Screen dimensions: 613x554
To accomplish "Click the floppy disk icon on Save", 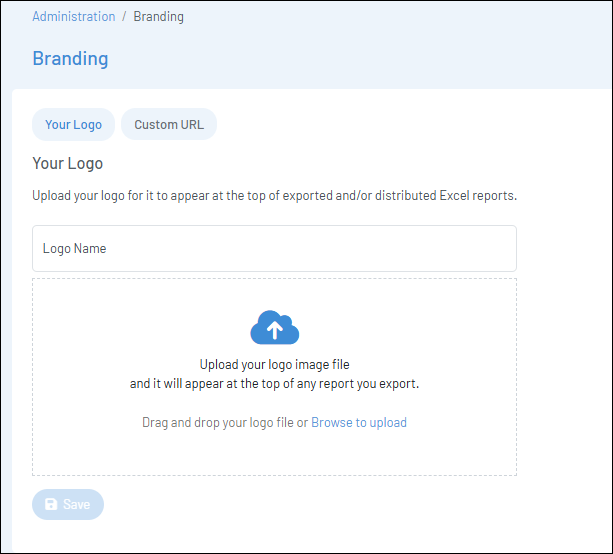I will pyautogui.click(x=51, y=505).
